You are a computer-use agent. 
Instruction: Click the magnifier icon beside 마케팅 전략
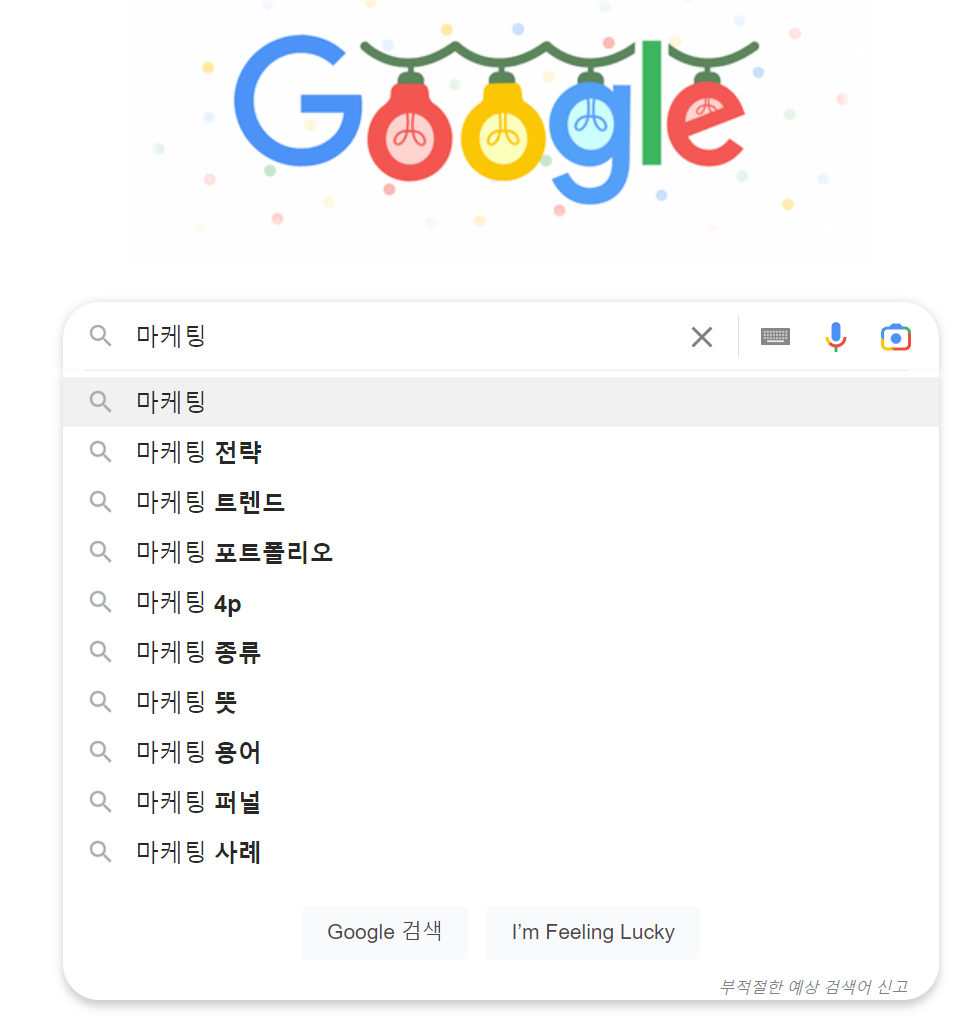click(x=100, y=451)
